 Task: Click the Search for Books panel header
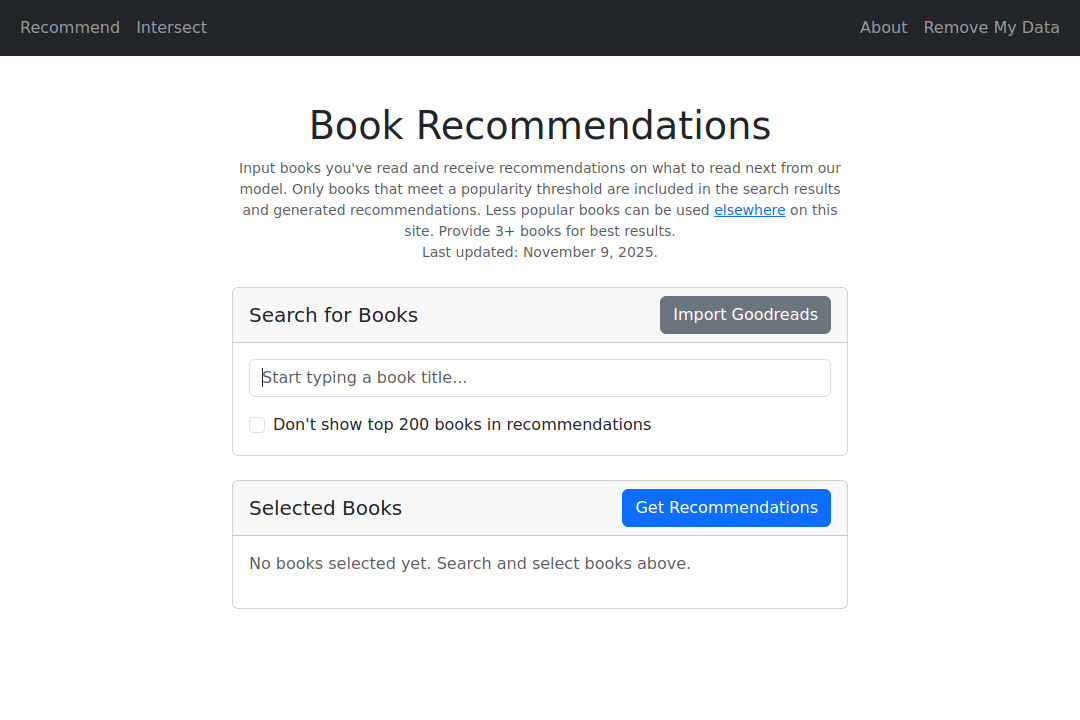coord(333,314)
